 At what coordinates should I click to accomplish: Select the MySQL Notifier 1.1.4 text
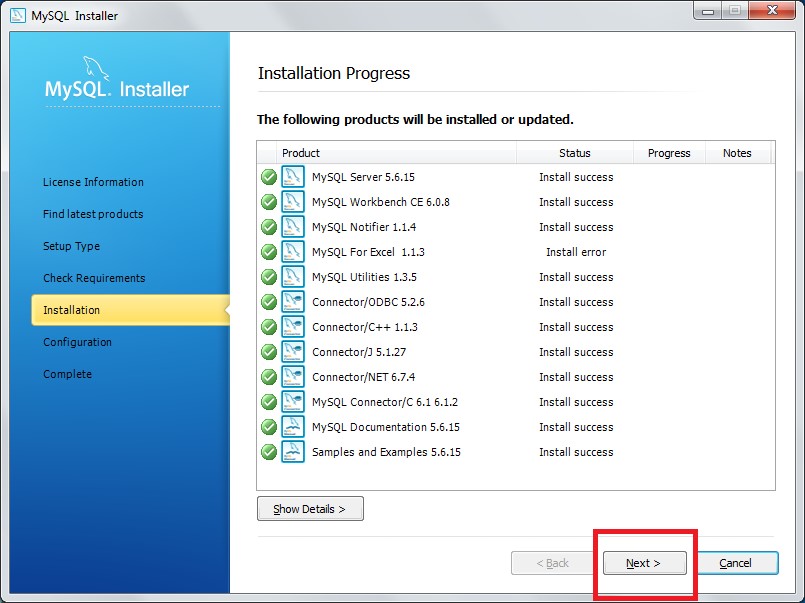364,227
